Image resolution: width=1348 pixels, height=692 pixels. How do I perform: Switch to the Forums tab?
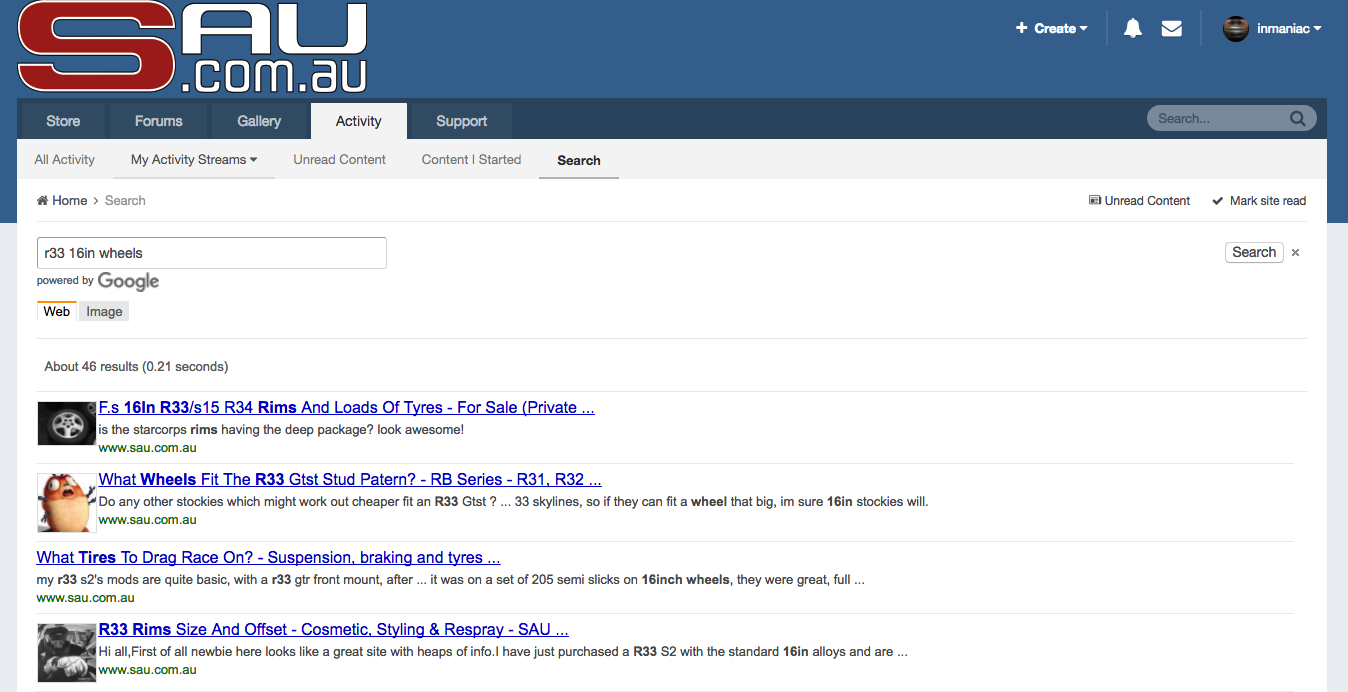click(159, 121)
